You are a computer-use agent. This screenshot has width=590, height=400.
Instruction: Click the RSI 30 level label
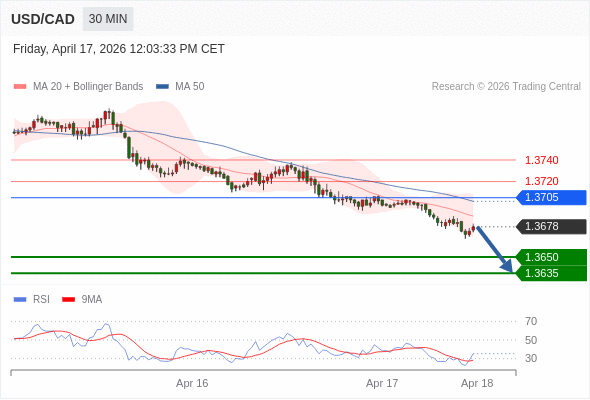coord(531,358)
